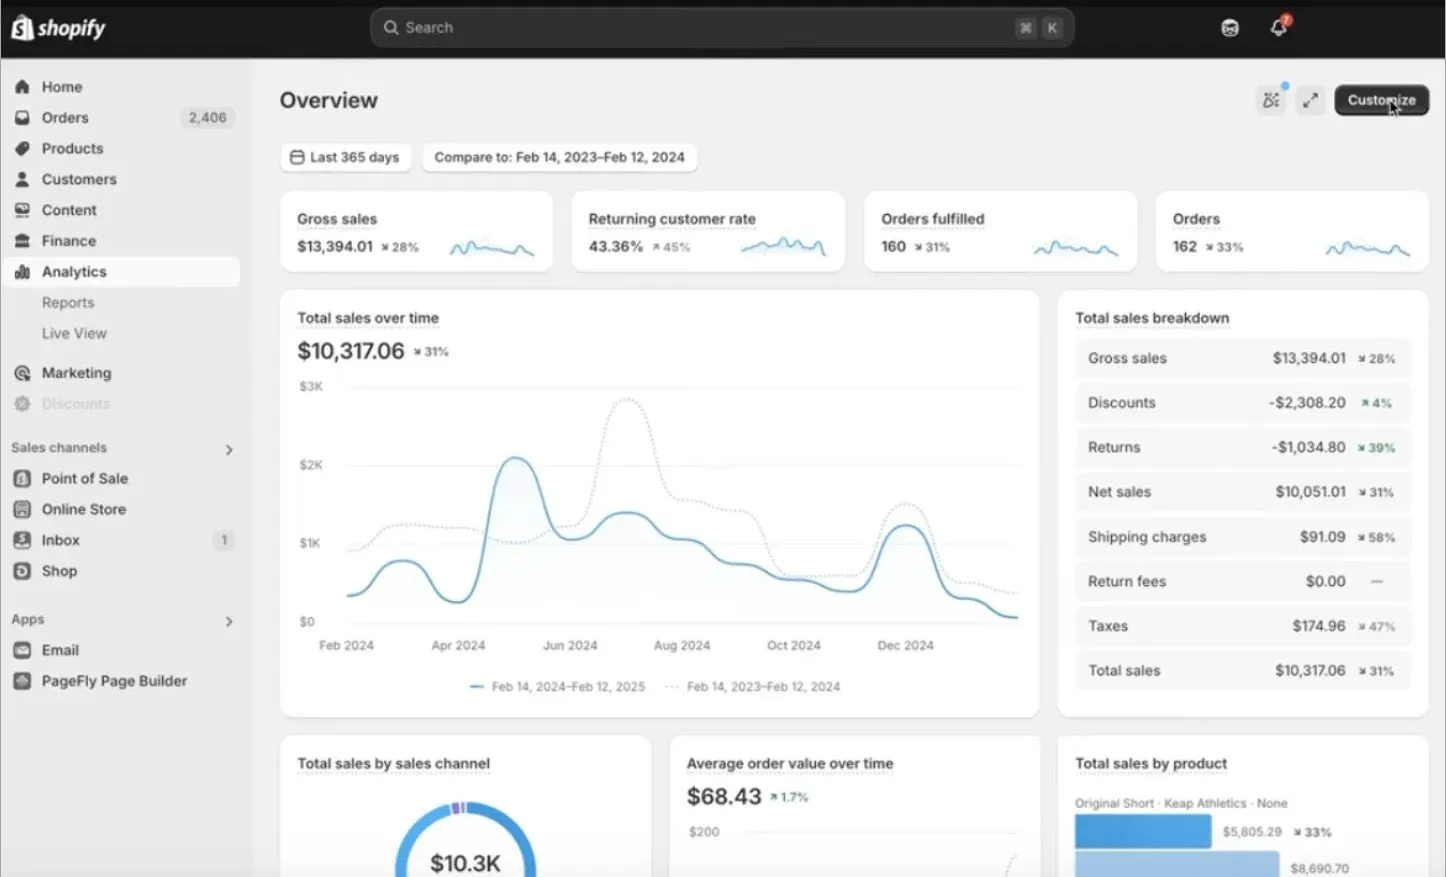Viewport: 1446px width, 877px height.
Task: Click the Shipping charges row
Action: point(1242,537)
